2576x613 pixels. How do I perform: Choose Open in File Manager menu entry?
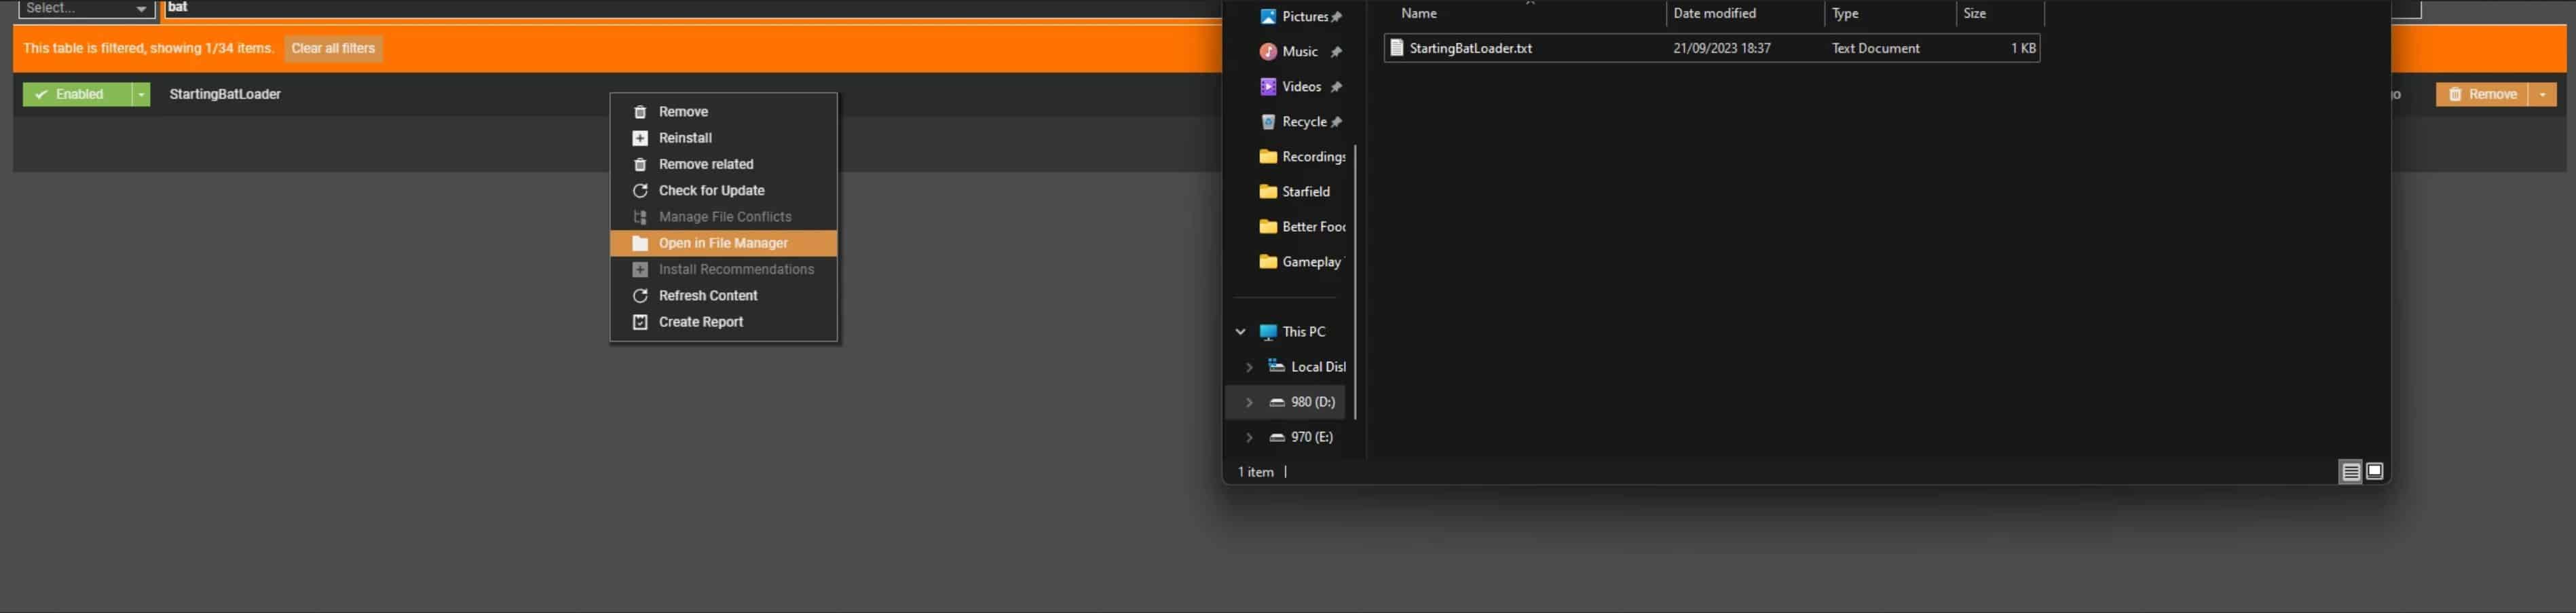pos(723,244)
